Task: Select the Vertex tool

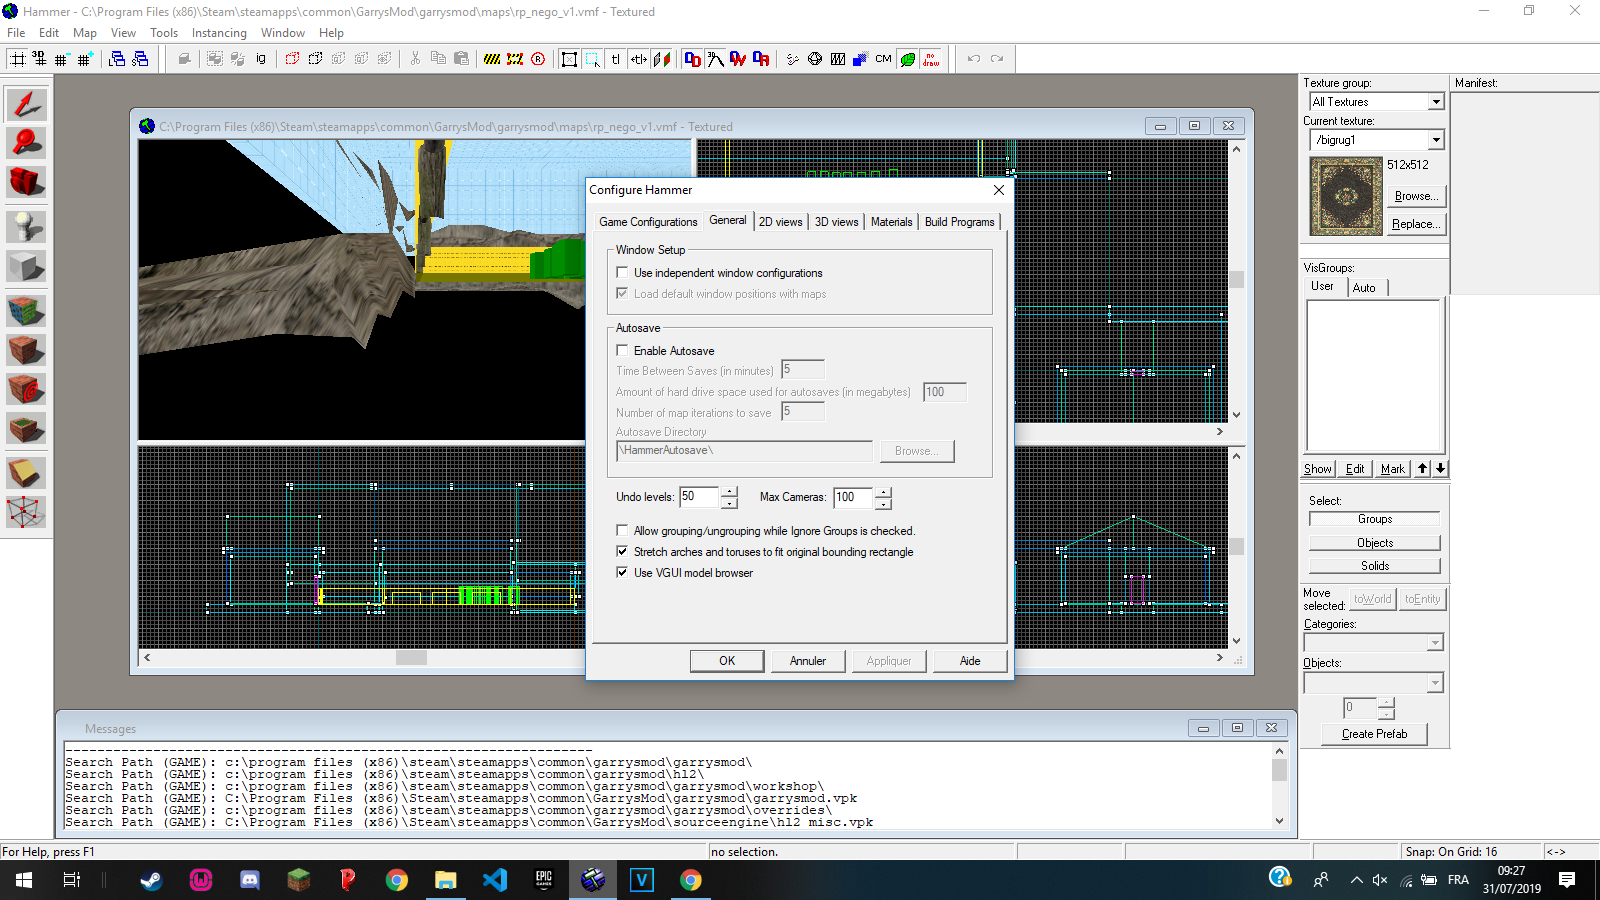Action: coord(26,511)
